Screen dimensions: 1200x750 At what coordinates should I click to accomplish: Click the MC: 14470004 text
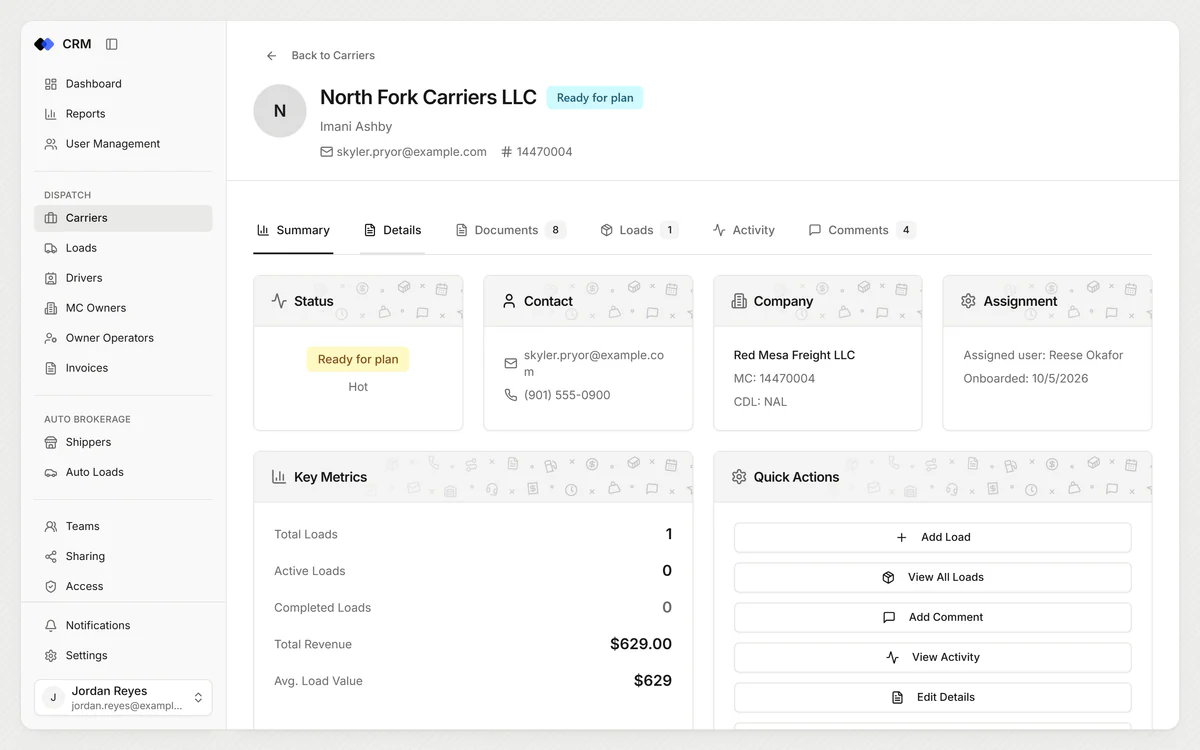point(774,379)
